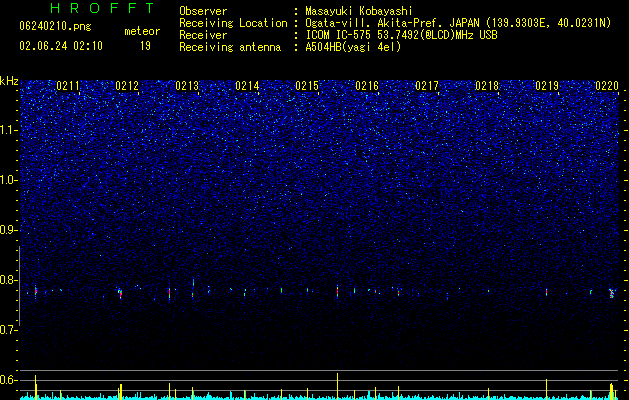Click the 0213 time marker
This screenshot has width=629, height=400.
coord(187,86)
